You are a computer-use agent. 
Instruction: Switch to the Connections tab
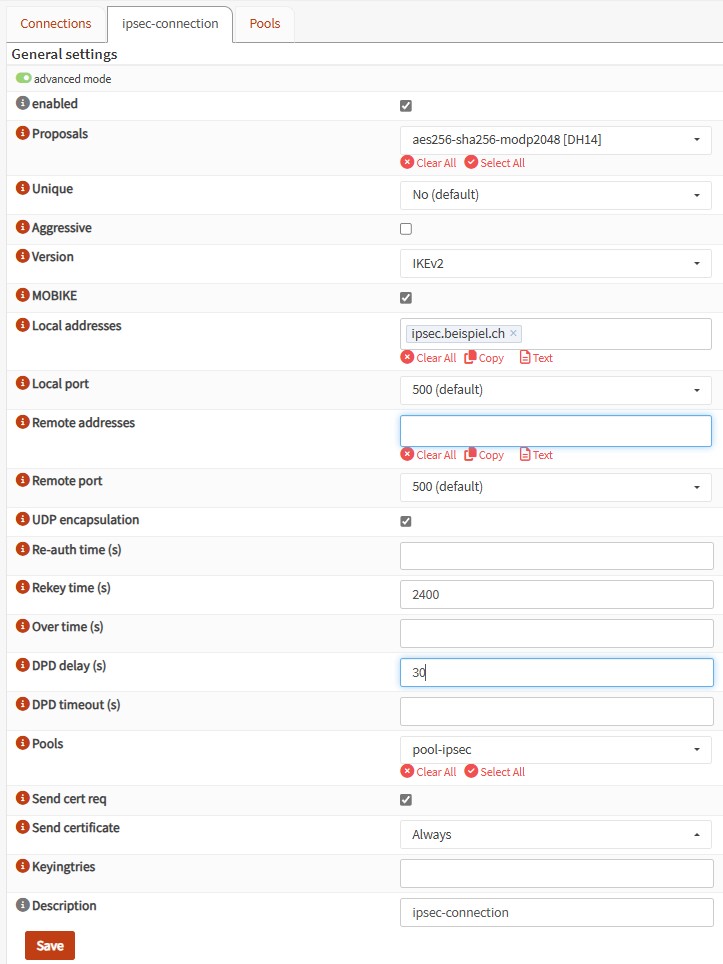[56, 23]
